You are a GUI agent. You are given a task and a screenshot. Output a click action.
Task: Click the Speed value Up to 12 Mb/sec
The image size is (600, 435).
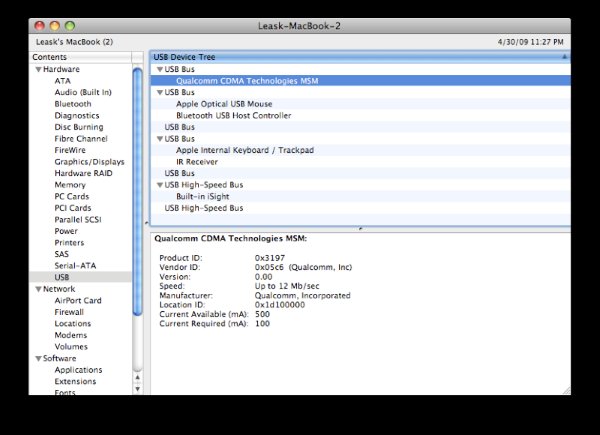(287, 286)
